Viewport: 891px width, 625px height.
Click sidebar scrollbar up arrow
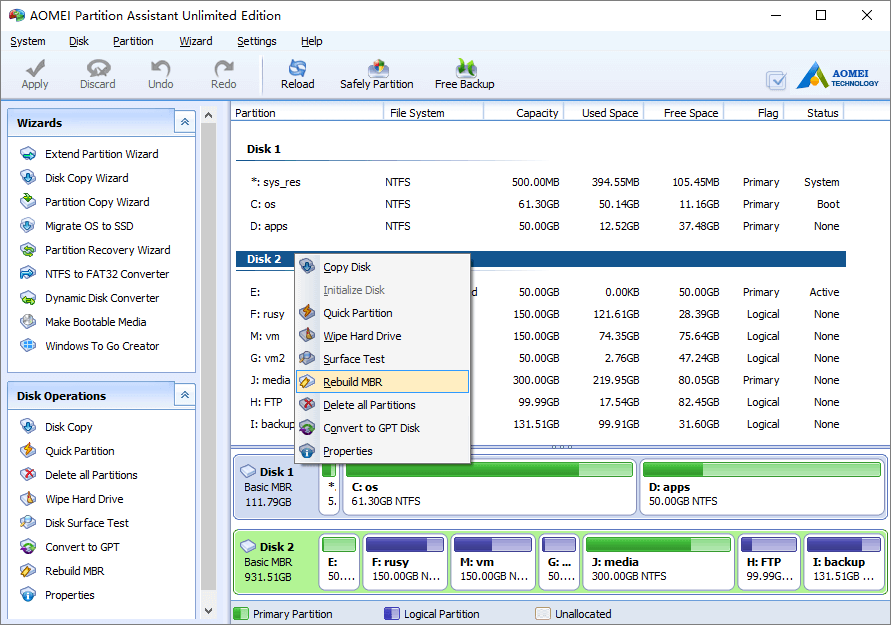coord(209,115)
